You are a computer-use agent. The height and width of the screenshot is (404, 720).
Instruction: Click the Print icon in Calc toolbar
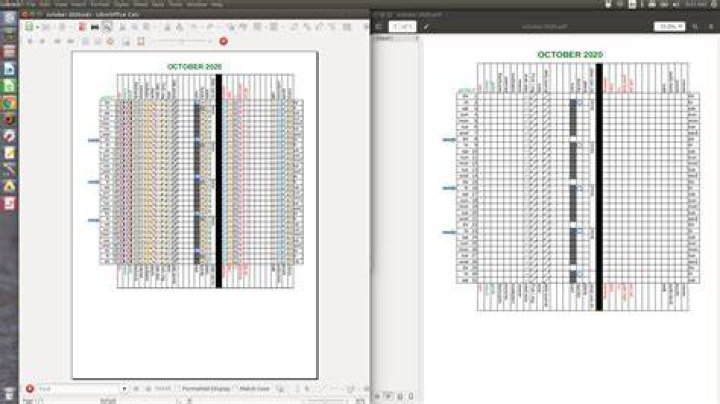95,27
